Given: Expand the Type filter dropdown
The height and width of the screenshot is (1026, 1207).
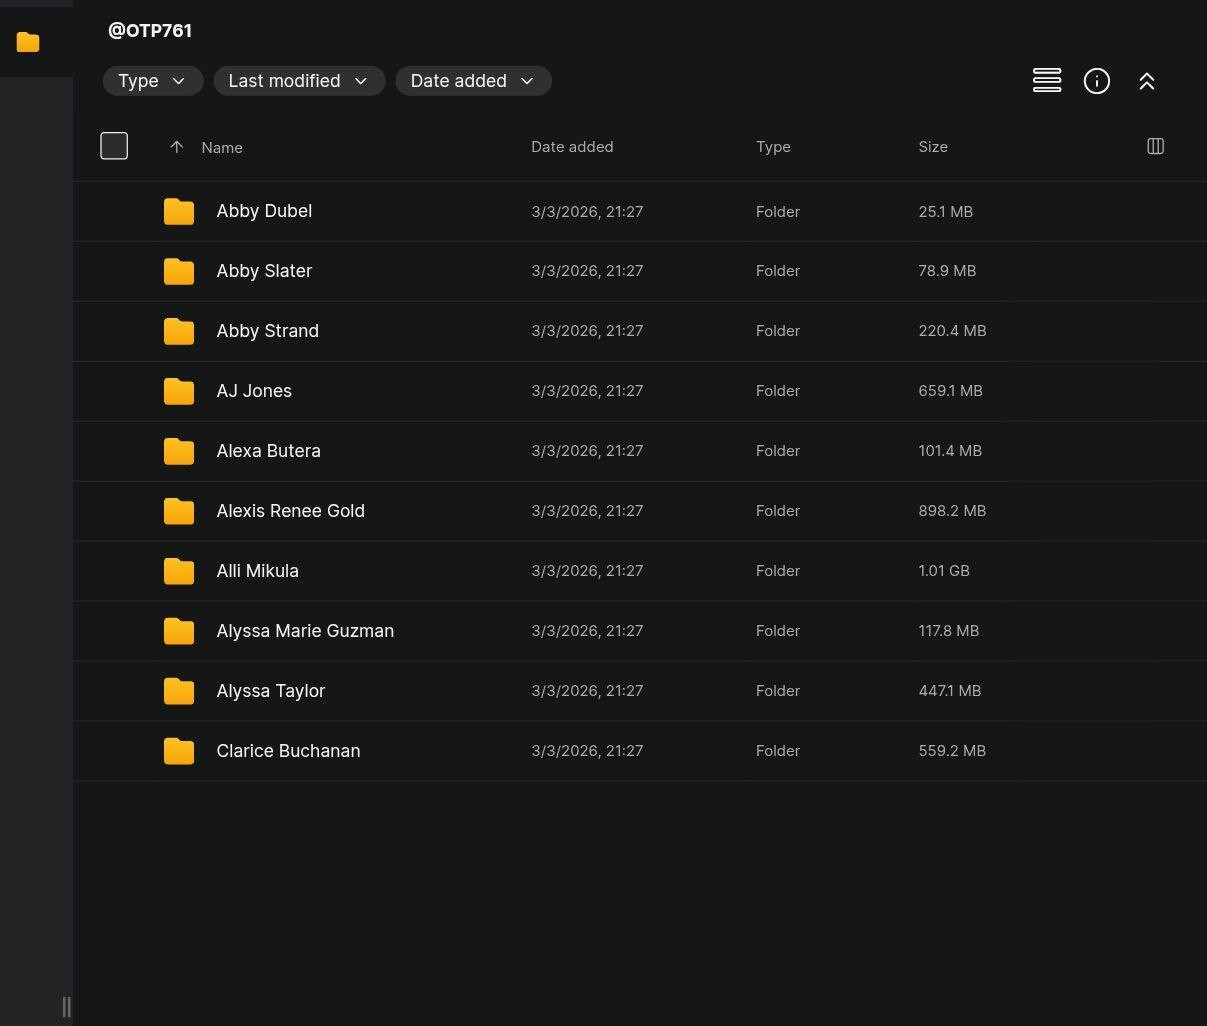Looking at the screenshot, I should (152, 81).
